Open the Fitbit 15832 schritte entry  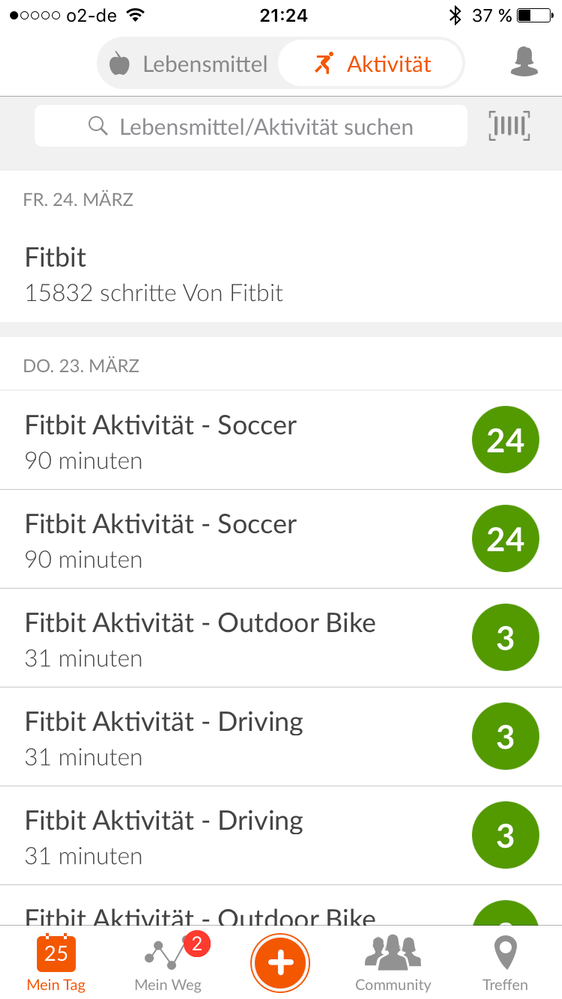[281, 275]
